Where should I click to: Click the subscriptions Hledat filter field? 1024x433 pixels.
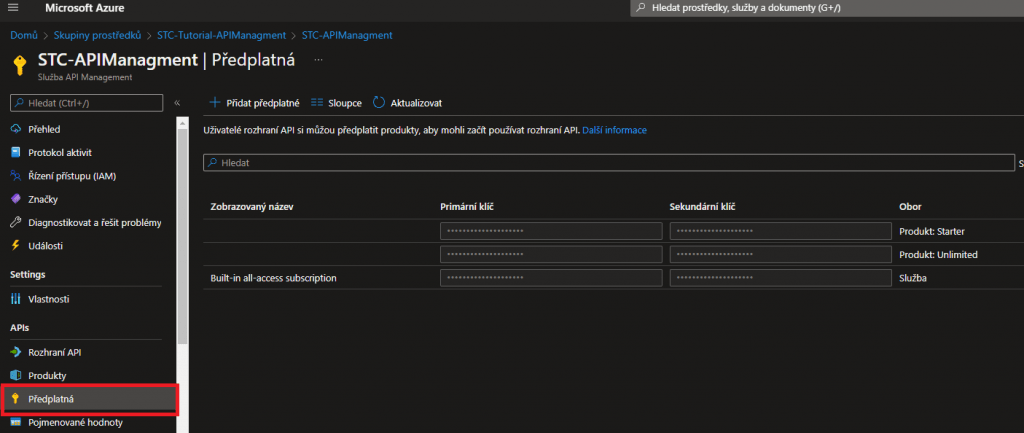[608, 162]
